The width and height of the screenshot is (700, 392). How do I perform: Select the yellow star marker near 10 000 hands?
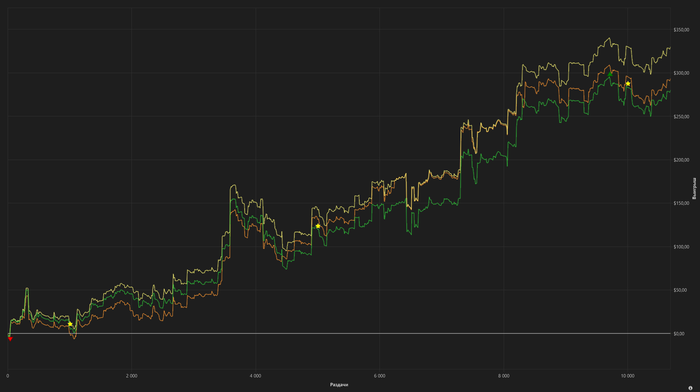coord(628,83)
